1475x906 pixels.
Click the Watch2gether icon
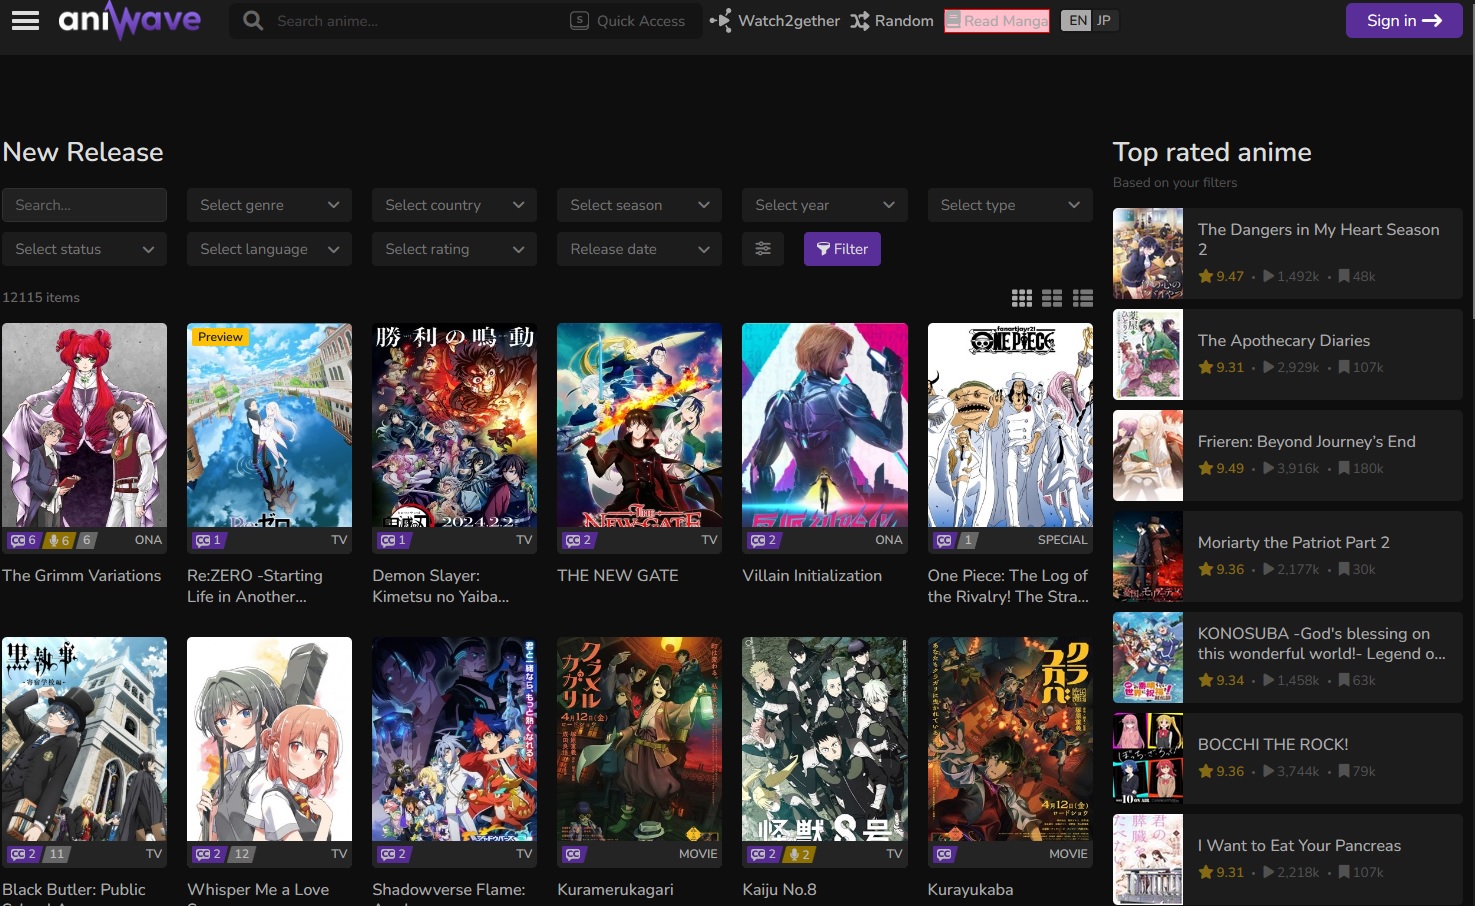tap(720, 20)
